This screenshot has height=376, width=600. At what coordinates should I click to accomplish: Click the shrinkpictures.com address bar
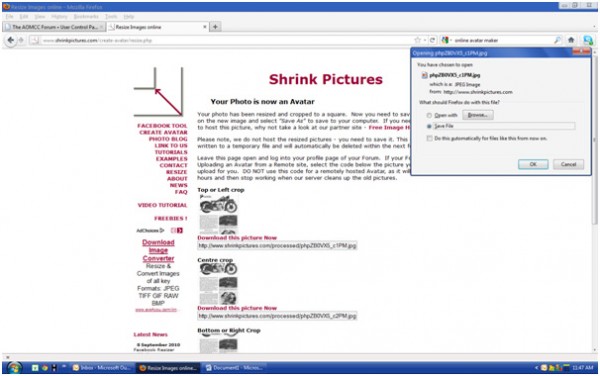pos(226,40)
